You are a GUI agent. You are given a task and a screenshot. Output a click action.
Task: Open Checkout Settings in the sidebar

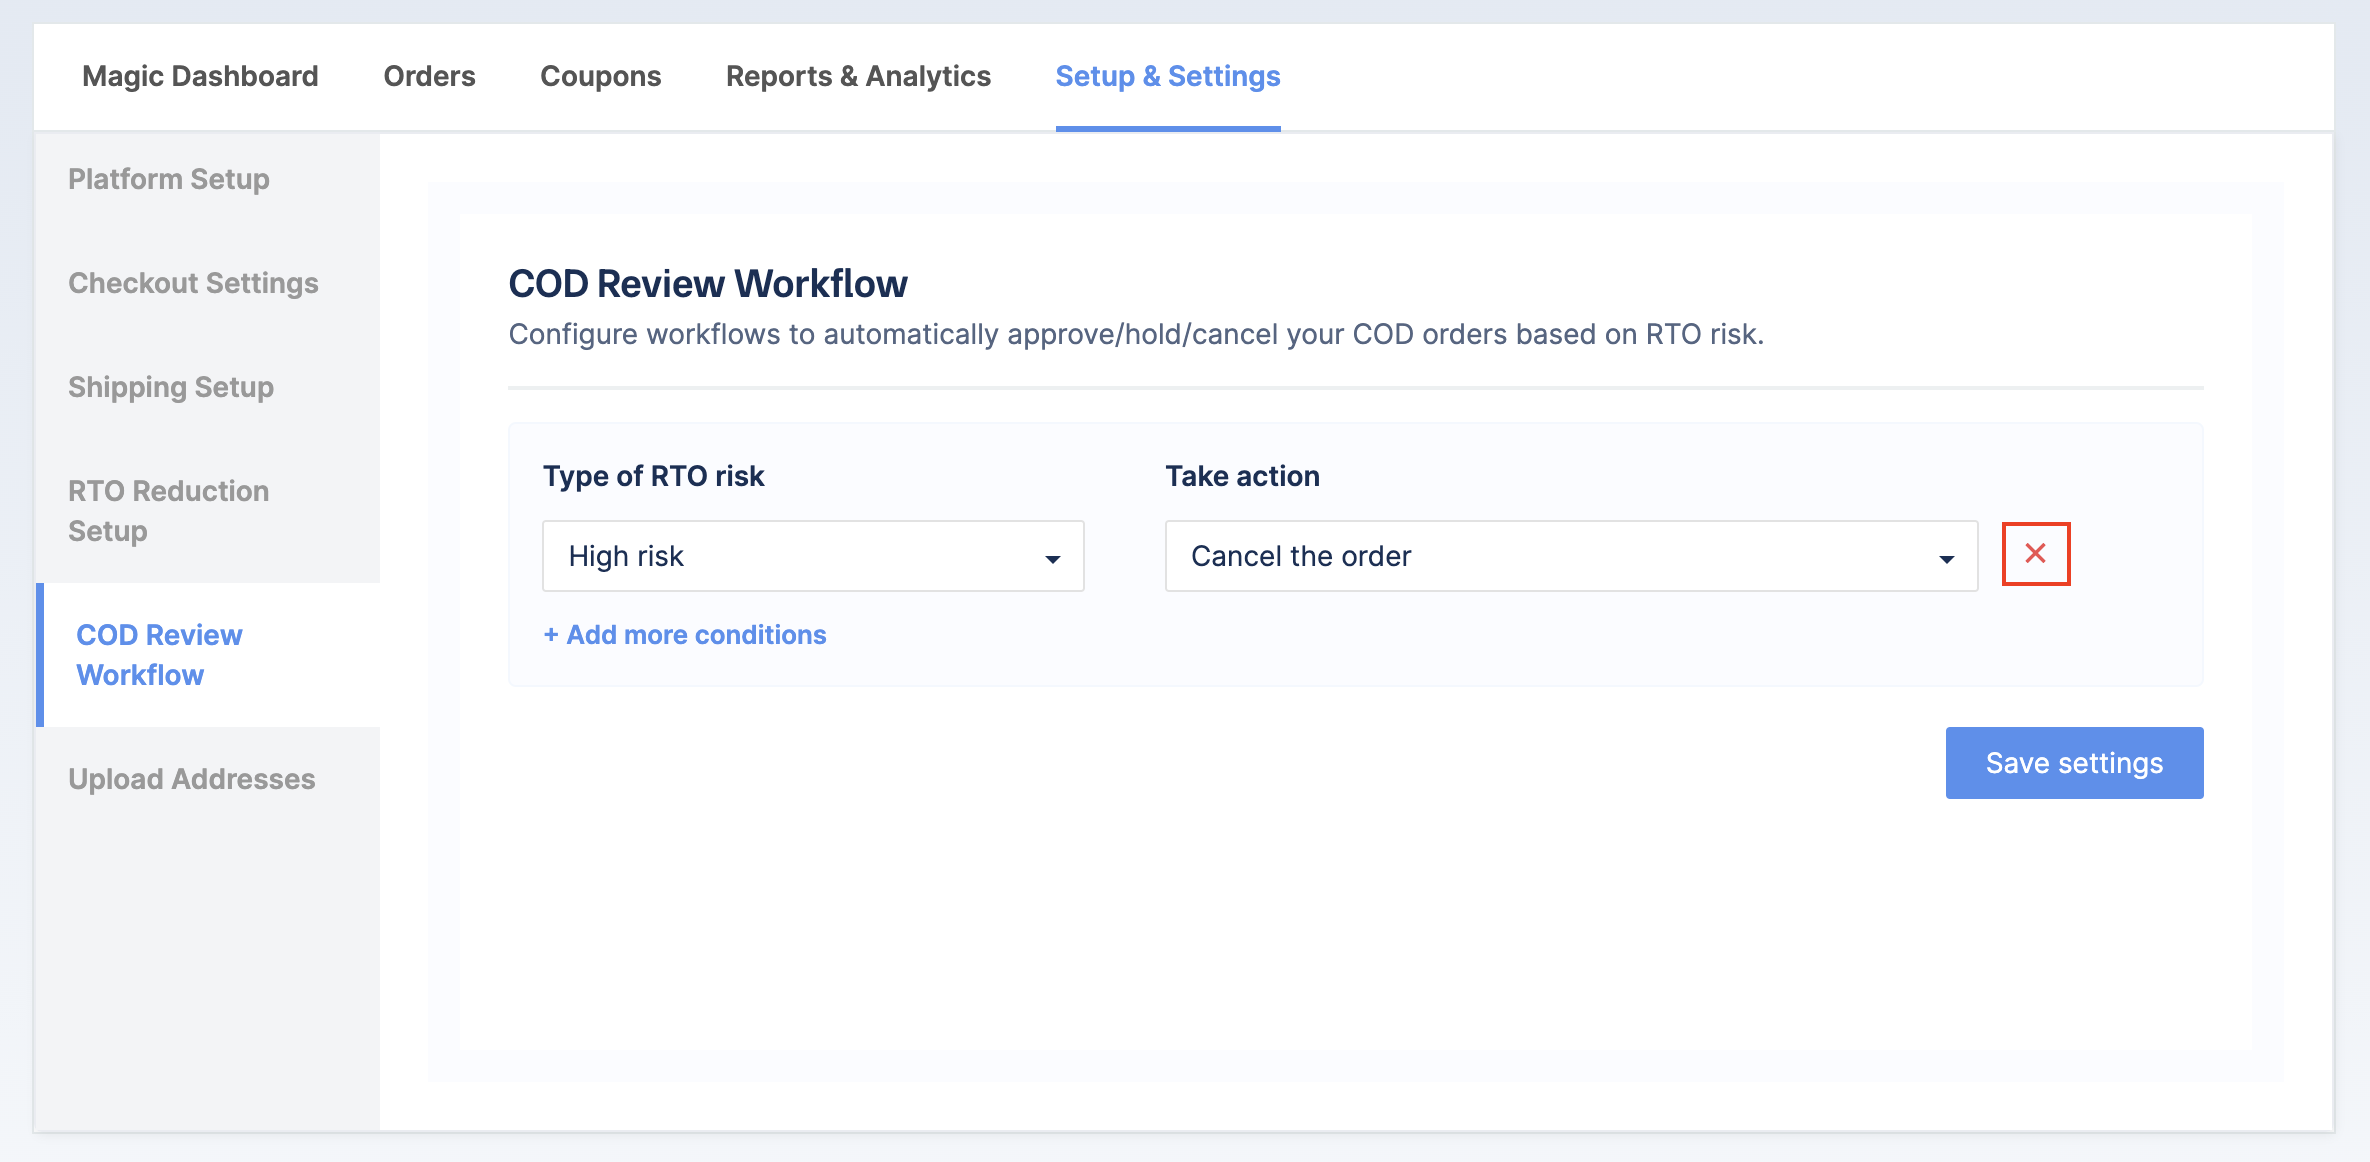[193, 283]
